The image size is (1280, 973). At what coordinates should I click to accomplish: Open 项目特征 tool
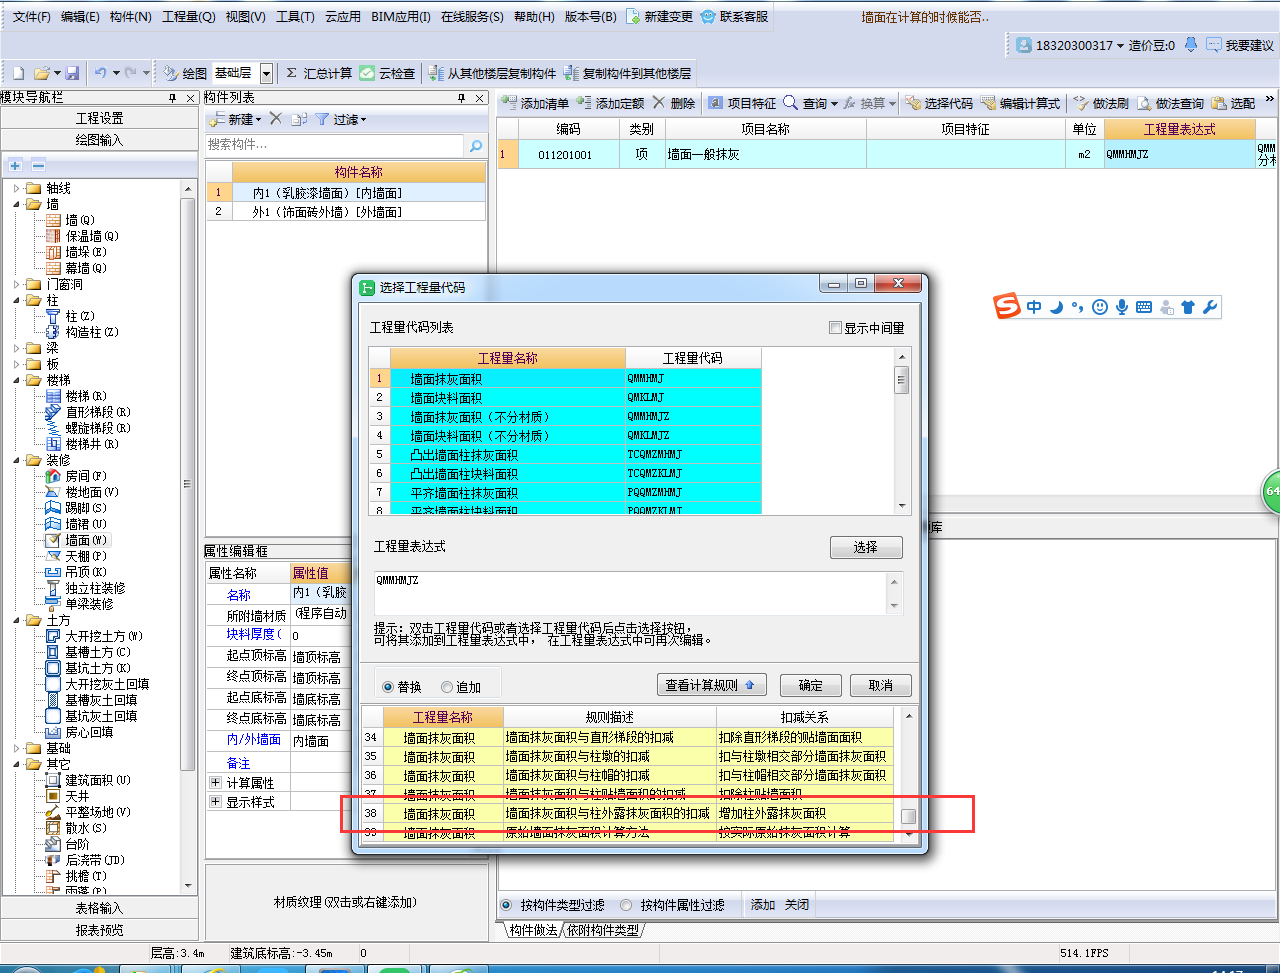(x=742, y=103)
